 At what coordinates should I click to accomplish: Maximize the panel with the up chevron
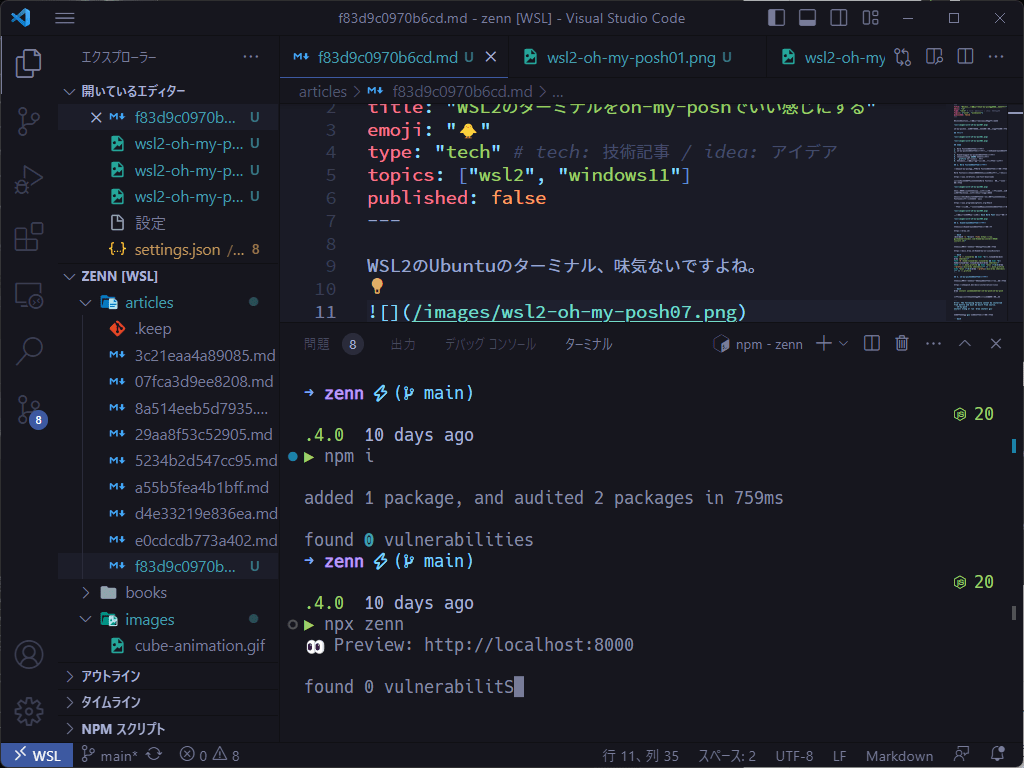point(965,344)
